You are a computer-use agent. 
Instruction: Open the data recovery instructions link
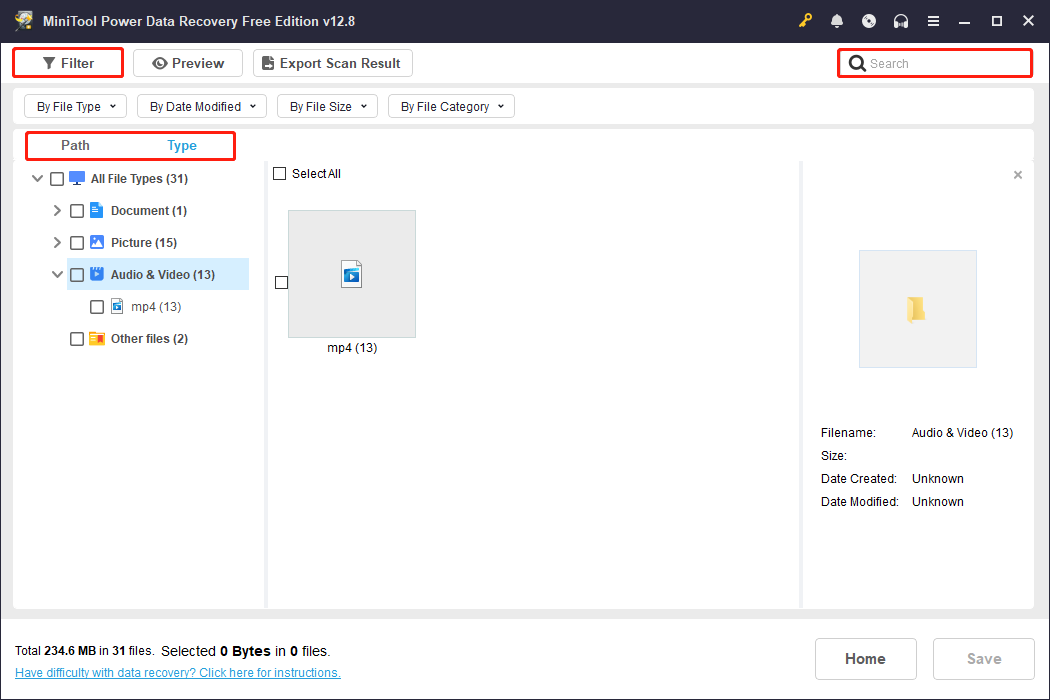tap(177, 672)
